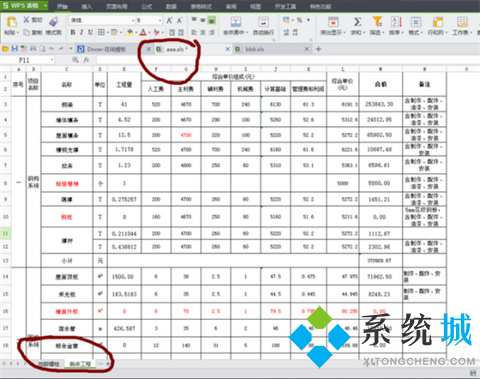The height and width of the screenshot is (379, 480).
Task: Click the font color A swatch
Action: coord(143,32)
